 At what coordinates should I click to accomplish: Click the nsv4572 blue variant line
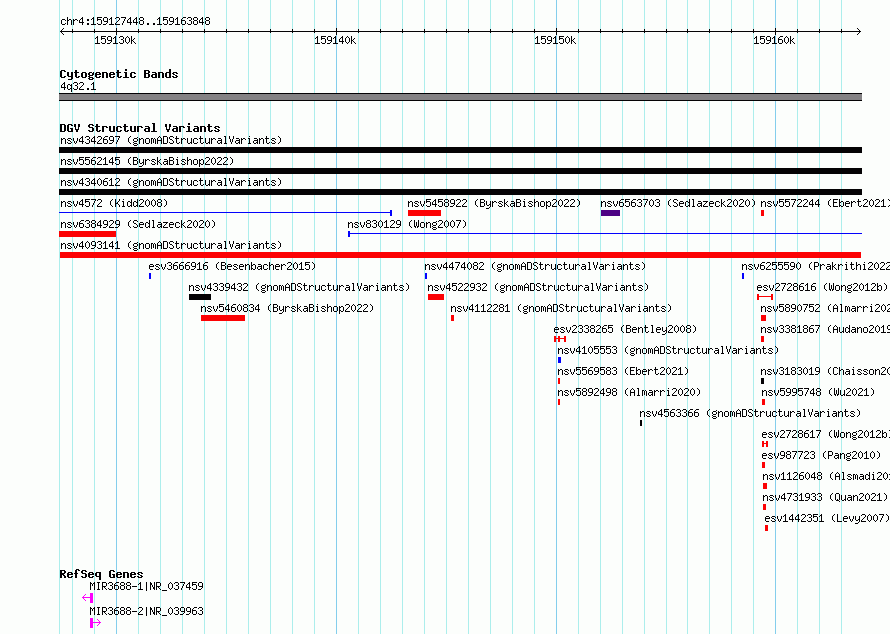[x=225, y=213]
